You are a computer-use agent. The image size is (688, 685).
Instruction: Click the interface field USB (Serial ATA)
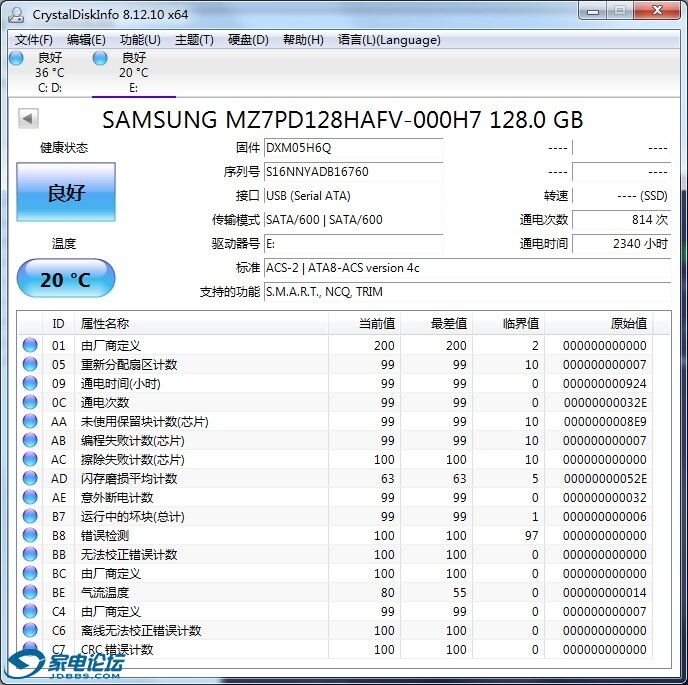(353, 196)
